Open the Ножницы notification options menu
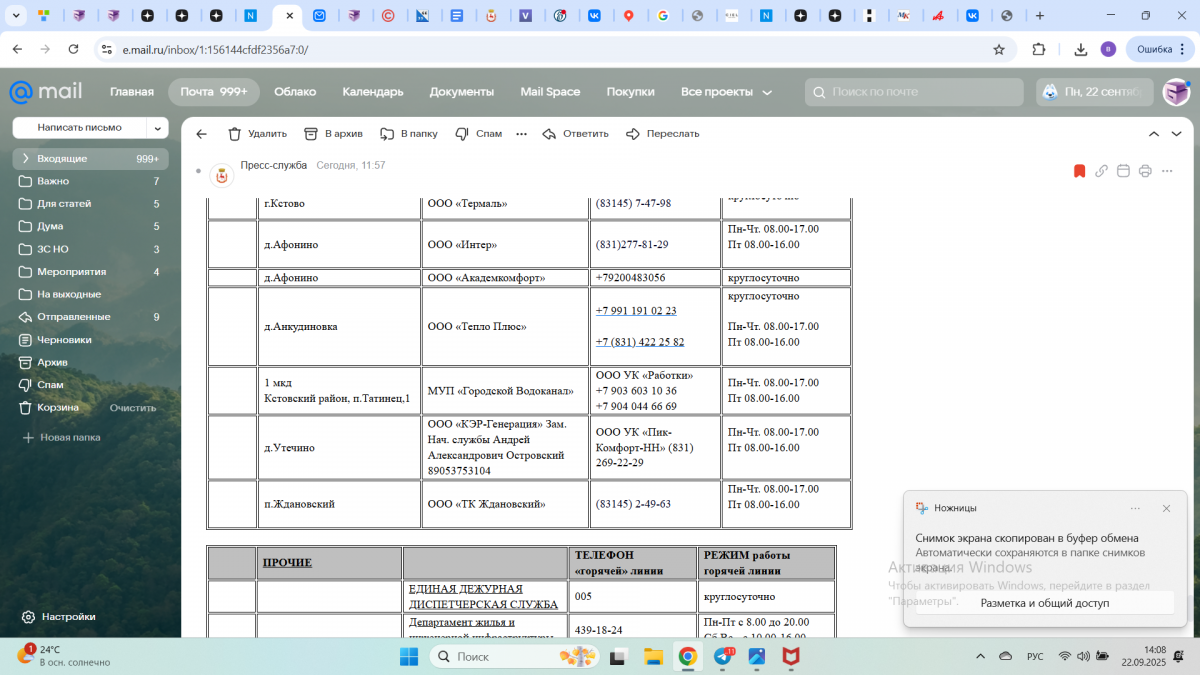Screen dimensions: 1200x675 click(x=1135, y=508)
